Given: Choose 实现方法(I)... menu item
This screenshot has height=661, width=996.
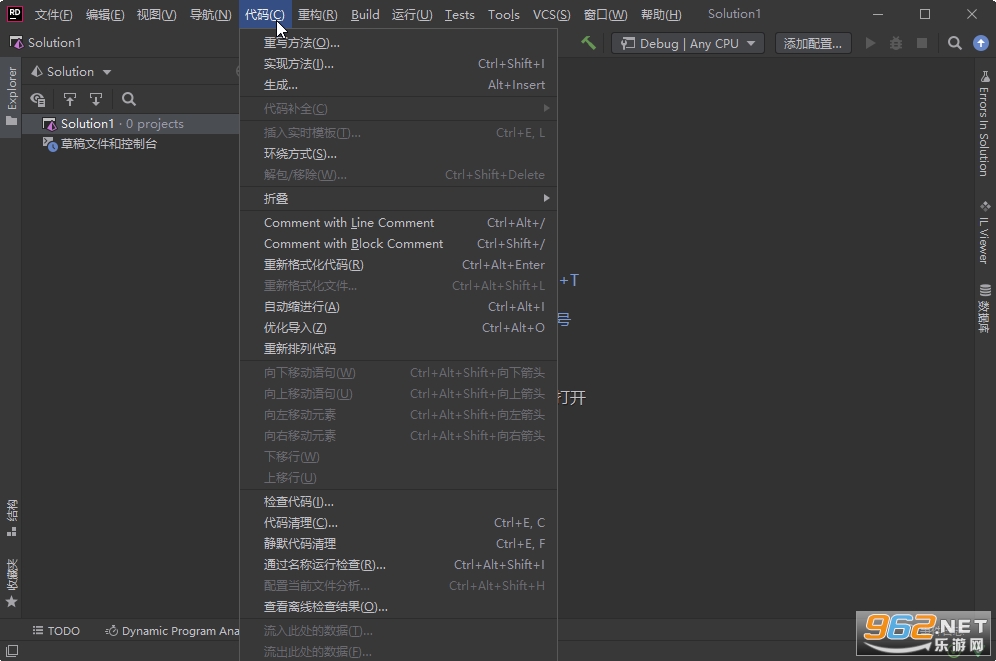Looking at the screenshot, I should [x=398, y=63].
